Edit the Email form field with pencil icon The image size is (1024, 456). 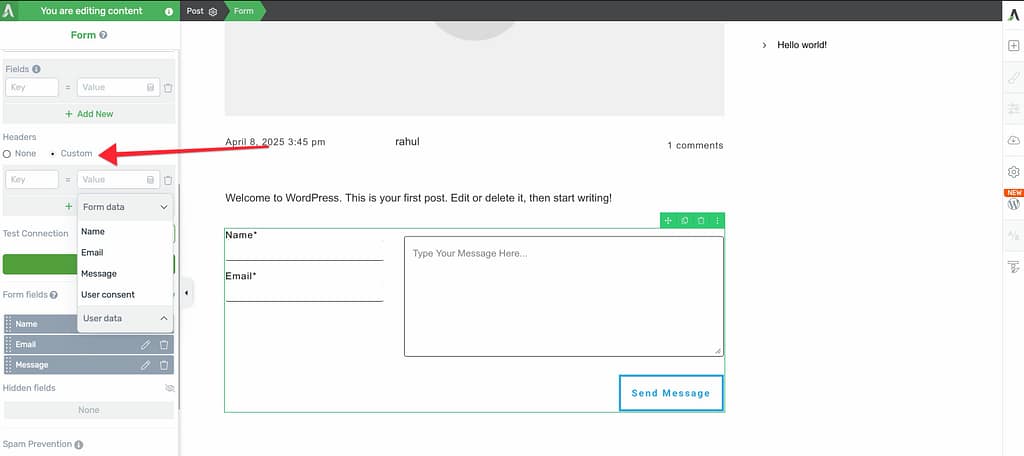coord(146,344)
